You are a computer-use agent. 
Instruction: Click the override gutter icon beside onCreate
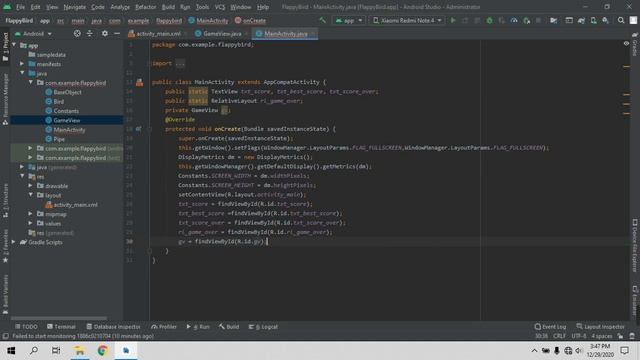138,129
